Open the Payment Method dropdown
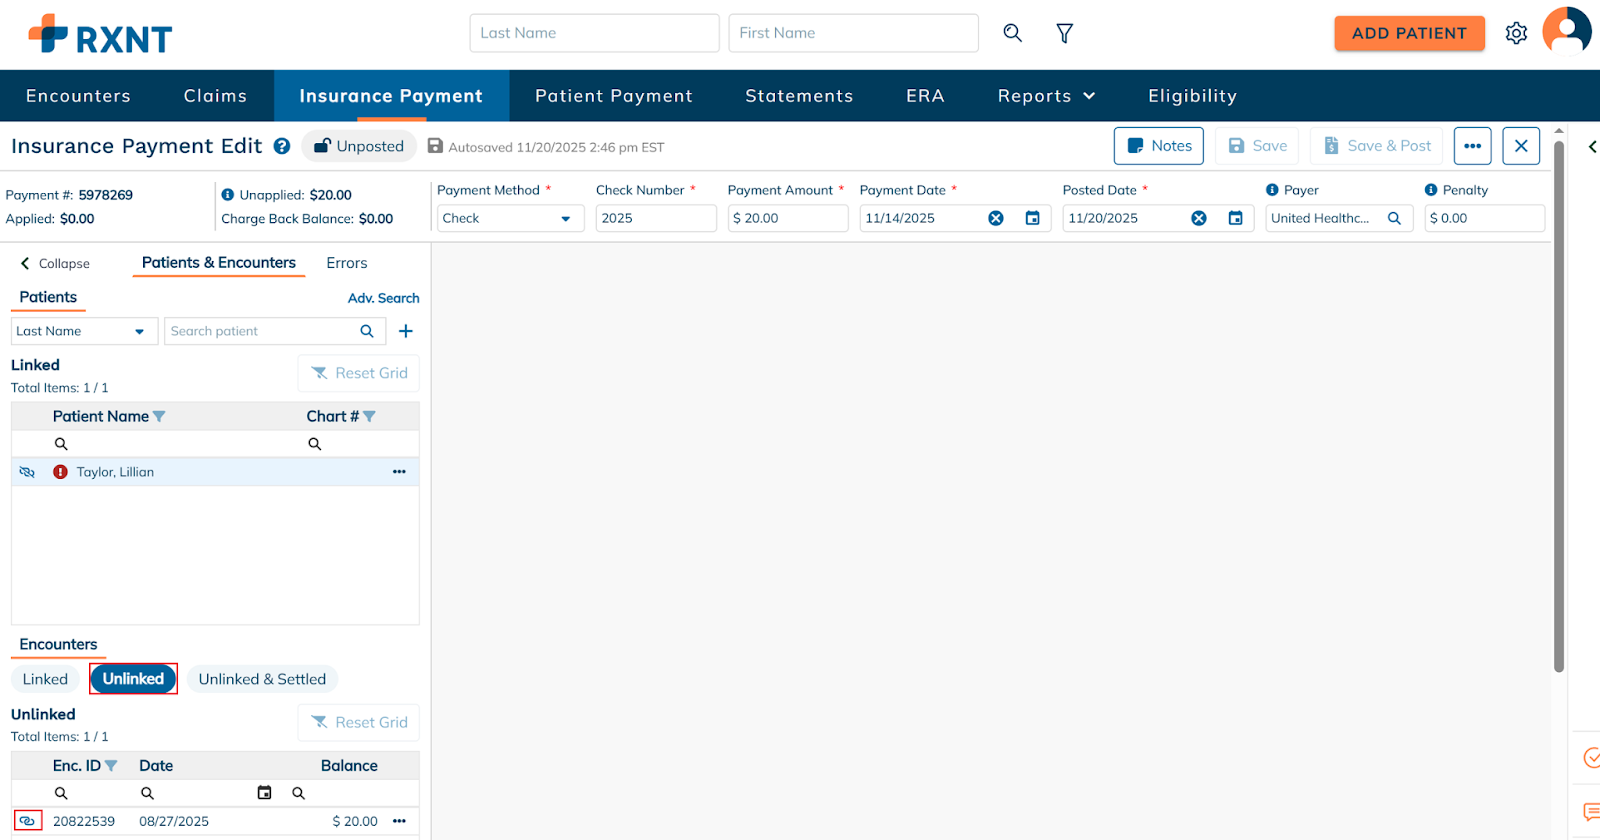Image resolution: width=1600 pixels, height=840 pixels. [509, 218]
